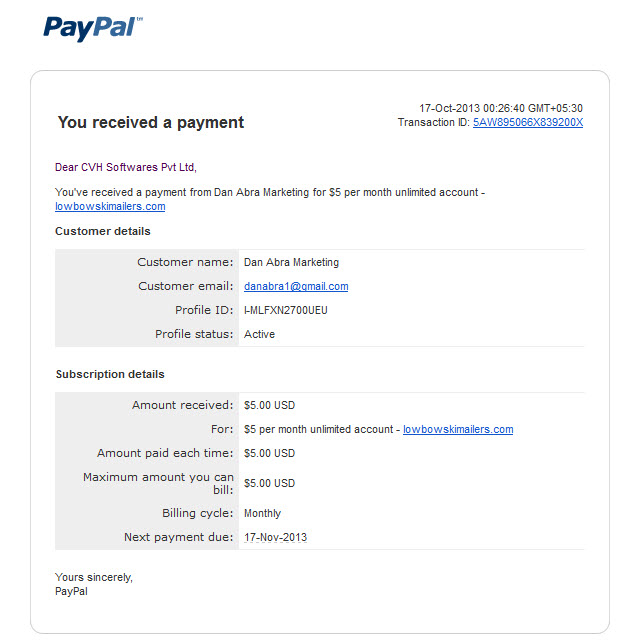Select the 'You received a payment' heading
Viewport: 642px width, 644px height.
pyautogui.click(x=151, y=122)
